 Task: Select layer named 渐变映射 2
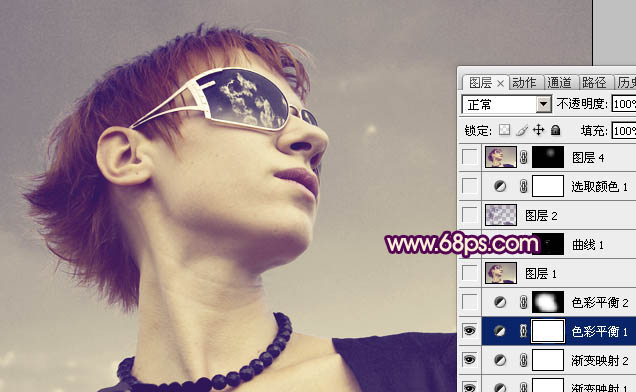(x=599, y=360)
